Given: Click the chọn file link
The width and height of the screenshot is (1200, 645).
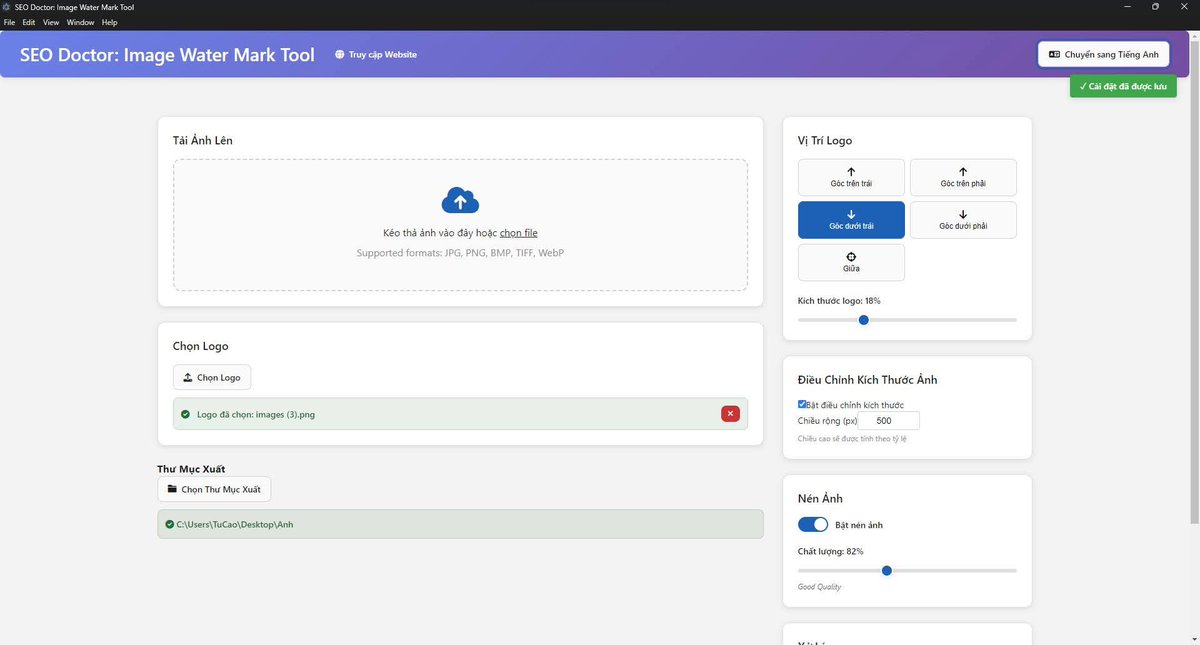Looking at the screenshot, I should coord(519,233).
